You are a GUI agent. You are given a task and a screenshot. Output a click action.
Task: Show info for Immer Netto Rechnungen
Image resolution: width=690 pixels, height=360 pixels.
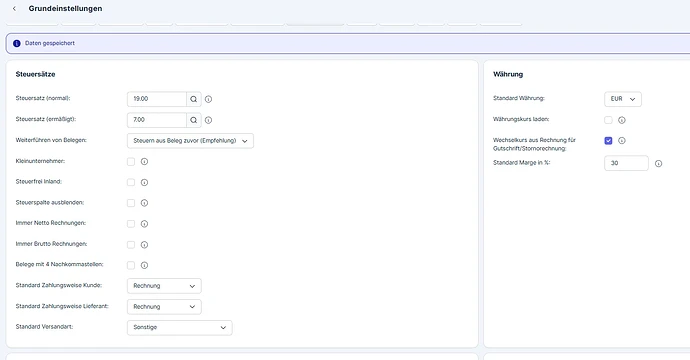[144, 224]
